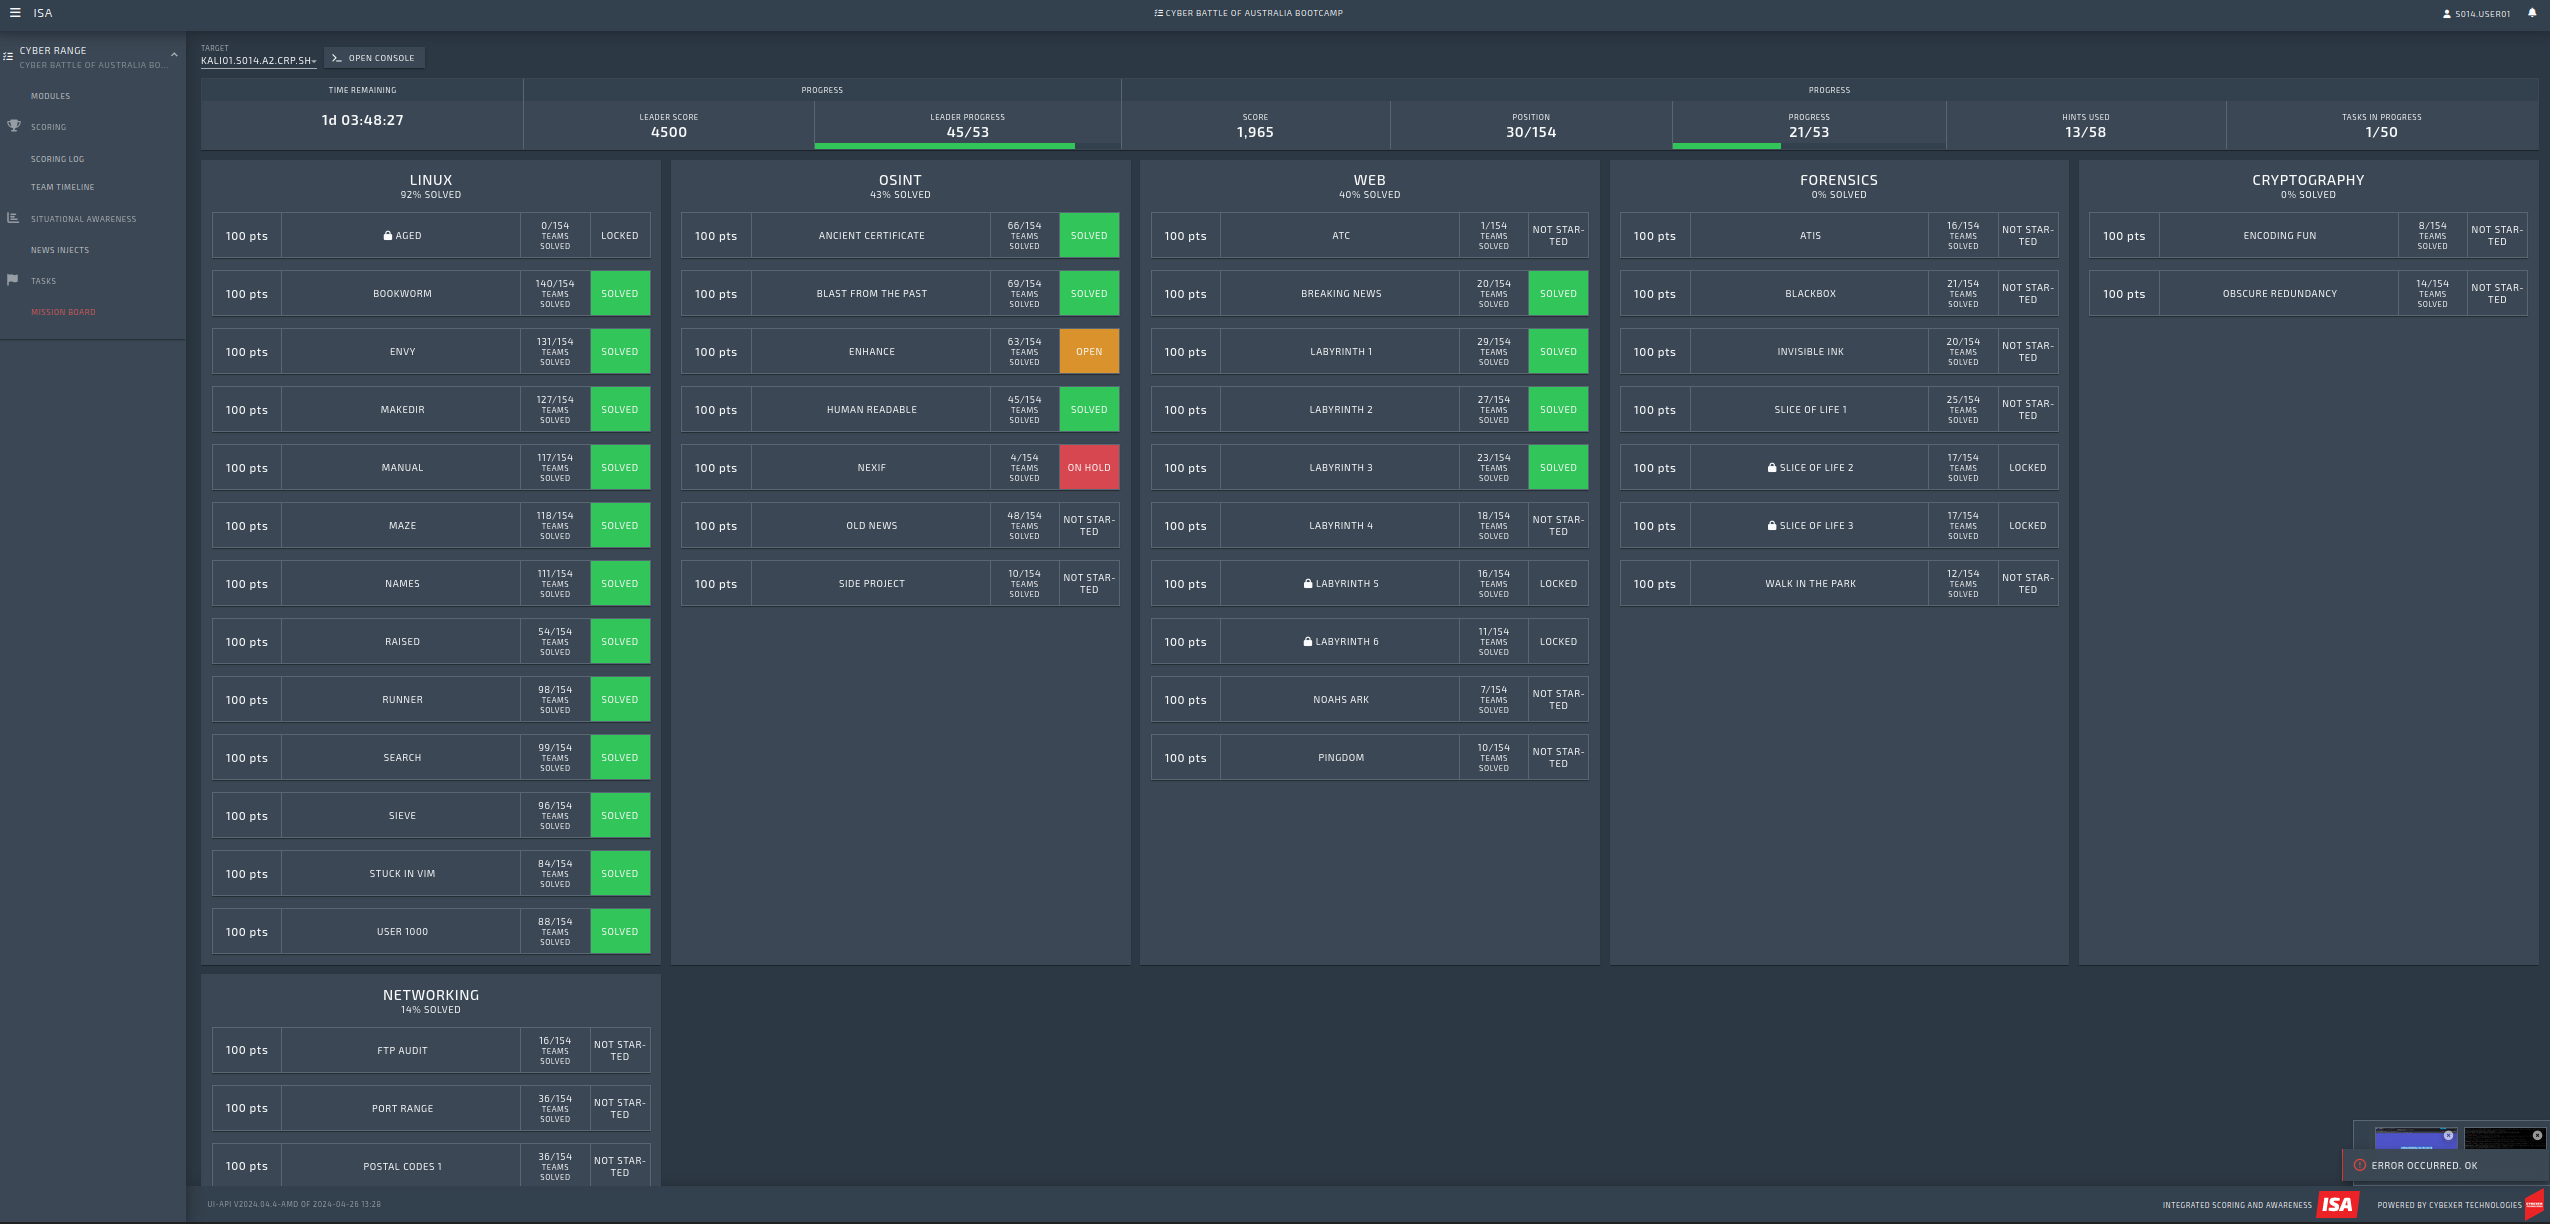Viewport: 2550px width, 1224px height.
Task: Open the User 1000 task
Action: 431,932
